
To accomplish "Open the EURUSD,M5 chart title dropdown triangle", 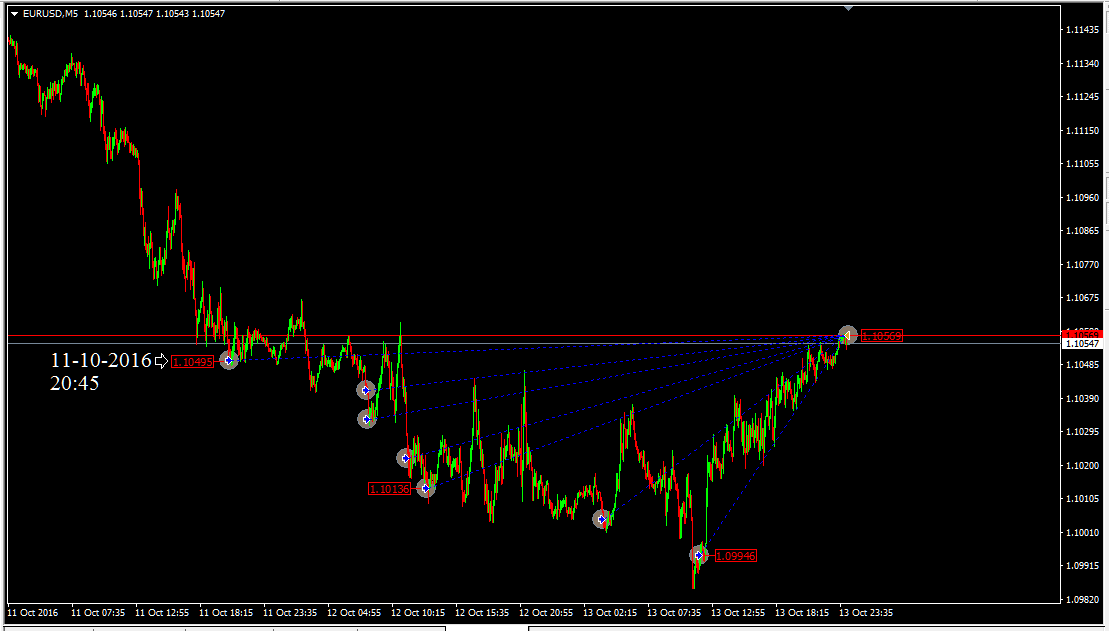I will click(x=14, y=13).
